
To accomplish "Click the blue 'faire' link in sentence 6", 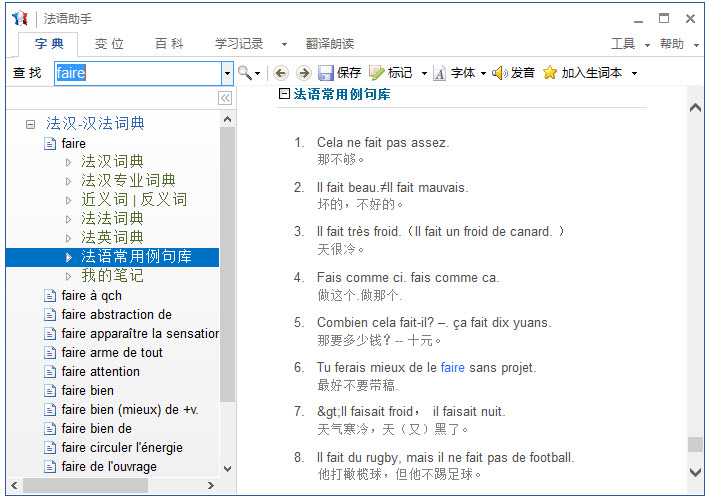I will click(452, 368).
